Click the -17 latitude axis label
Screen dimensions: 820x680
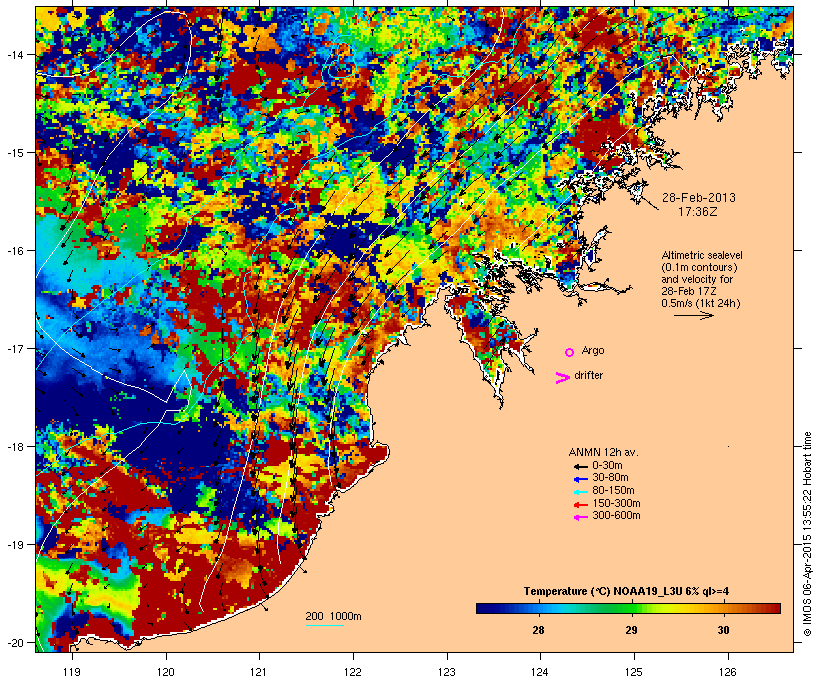coord(15,349)
